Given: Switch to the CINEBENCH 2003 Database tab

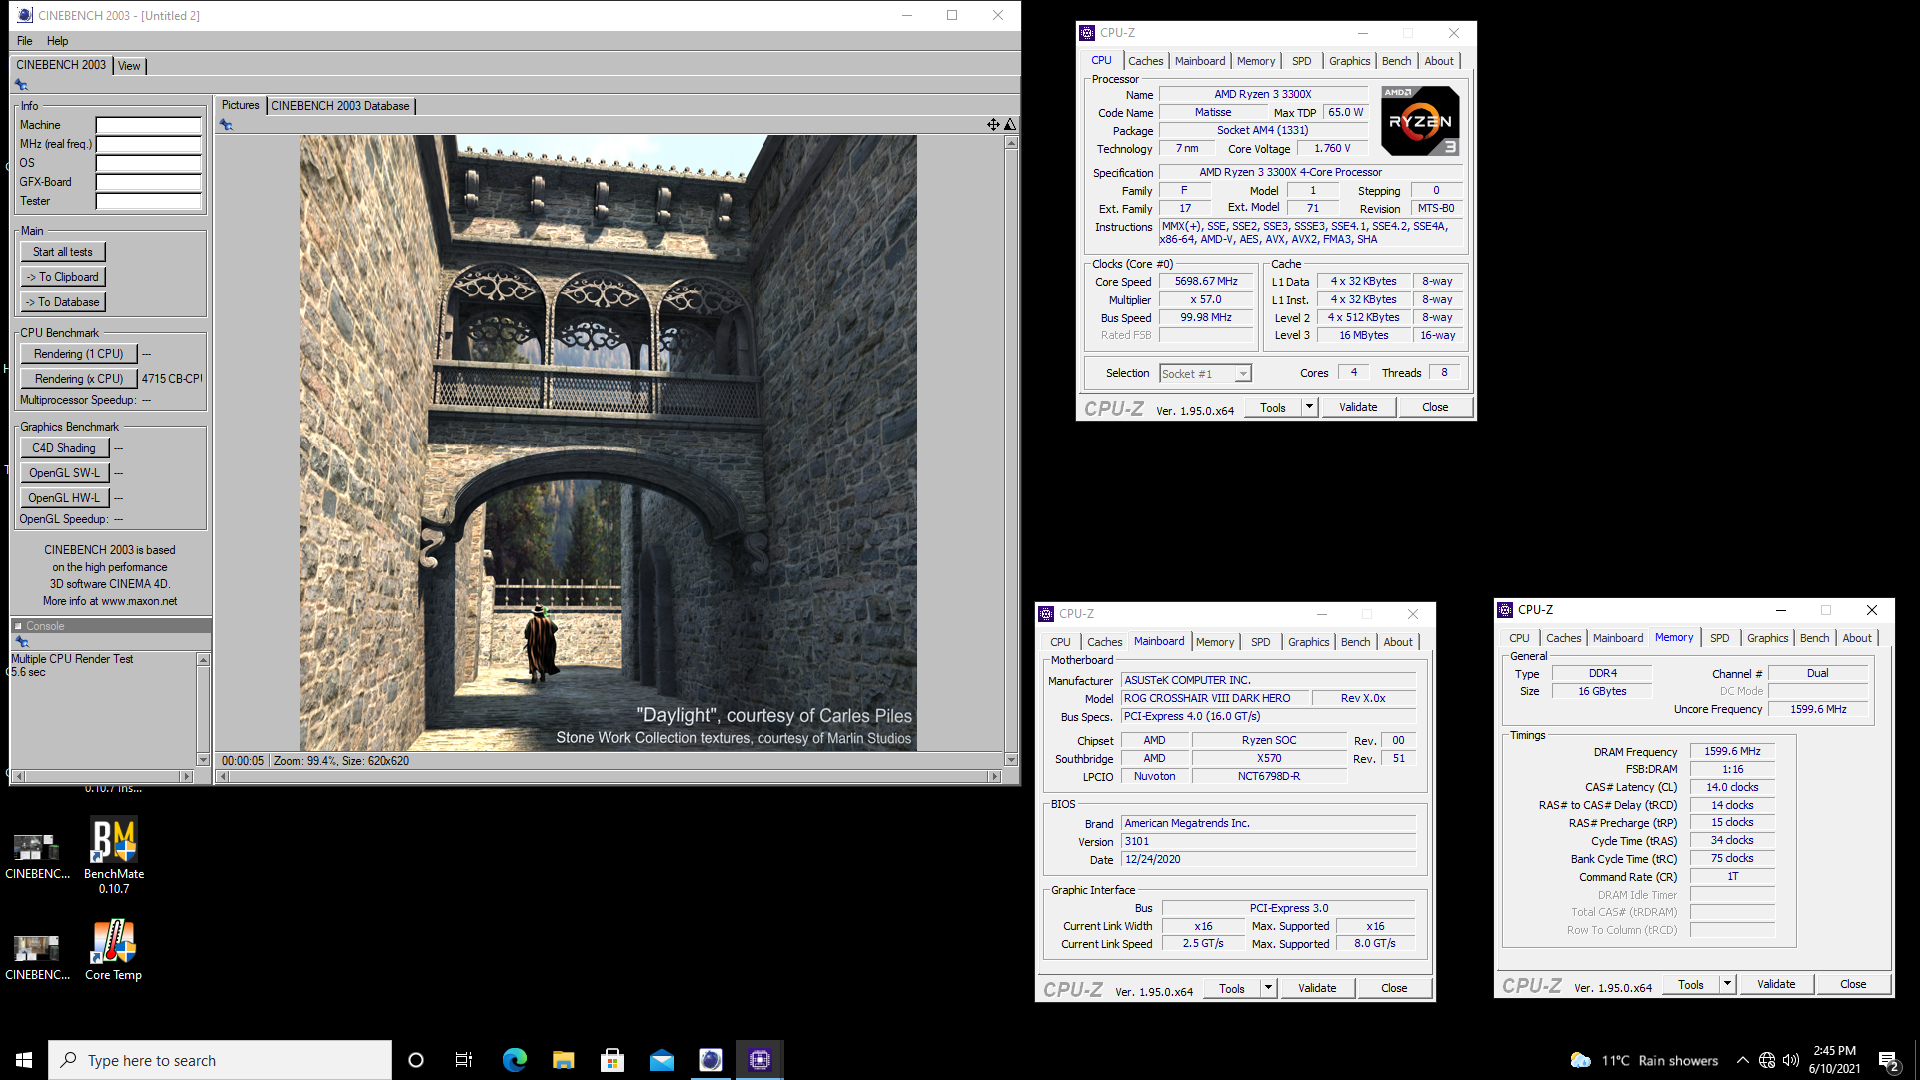Looking at the screenshot, I should pos(340,106).
